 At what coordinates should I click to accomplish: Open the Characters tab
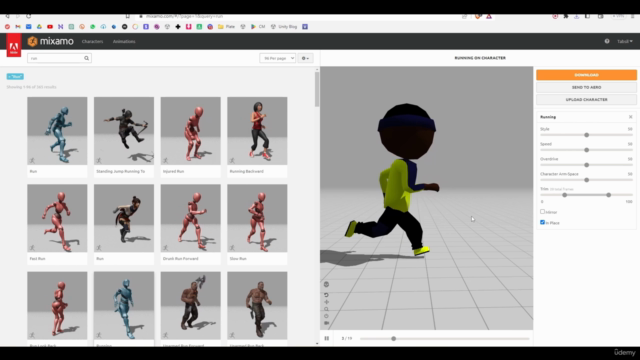pyautogui.click(x=92, y=41)
